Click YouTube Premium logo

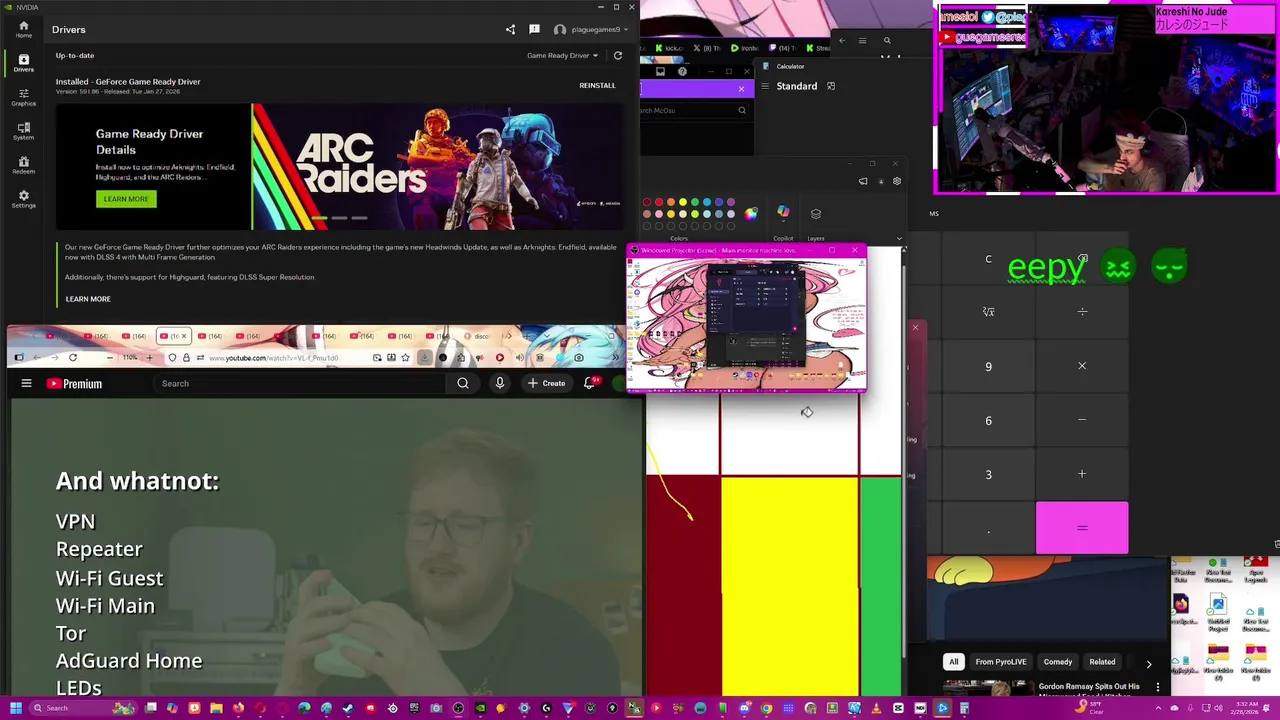pyautogui.click(x=74, y=383)
